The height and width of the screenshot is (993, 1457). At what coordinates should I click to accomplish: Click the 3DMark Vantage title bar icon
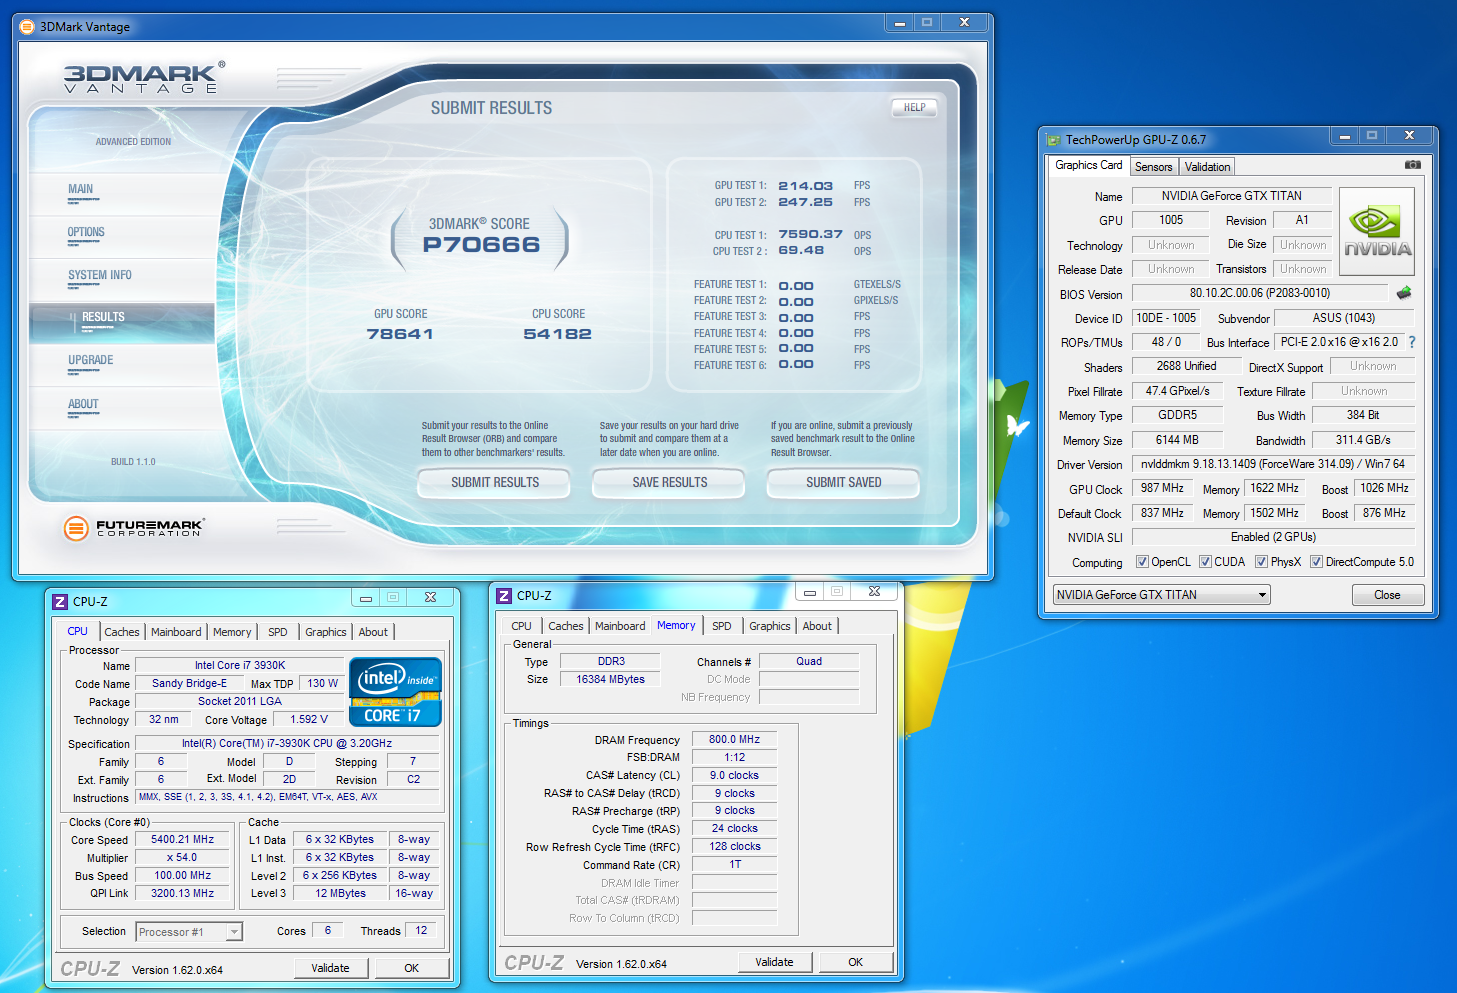click(x=27, y=26)
